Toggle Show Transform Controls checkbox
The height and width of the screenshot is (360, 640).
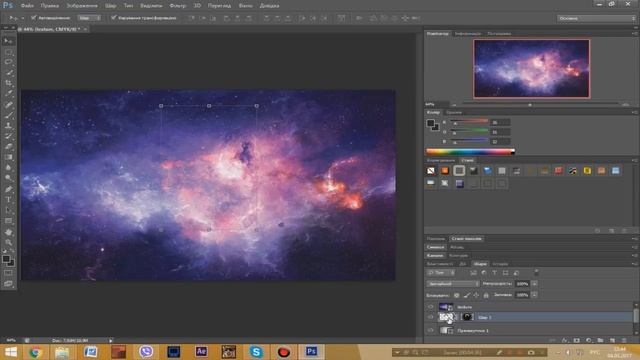point(114,18)
